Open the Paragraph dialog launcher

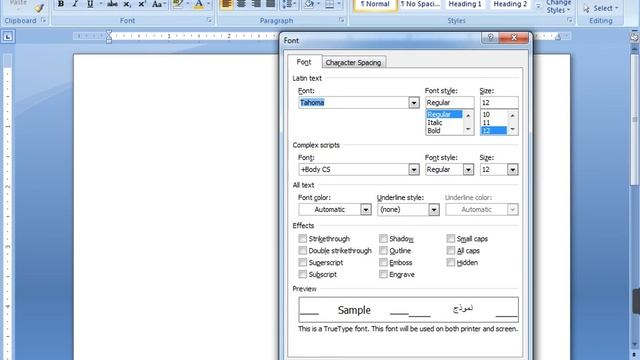pyautogui.click(x=342, y=20)
